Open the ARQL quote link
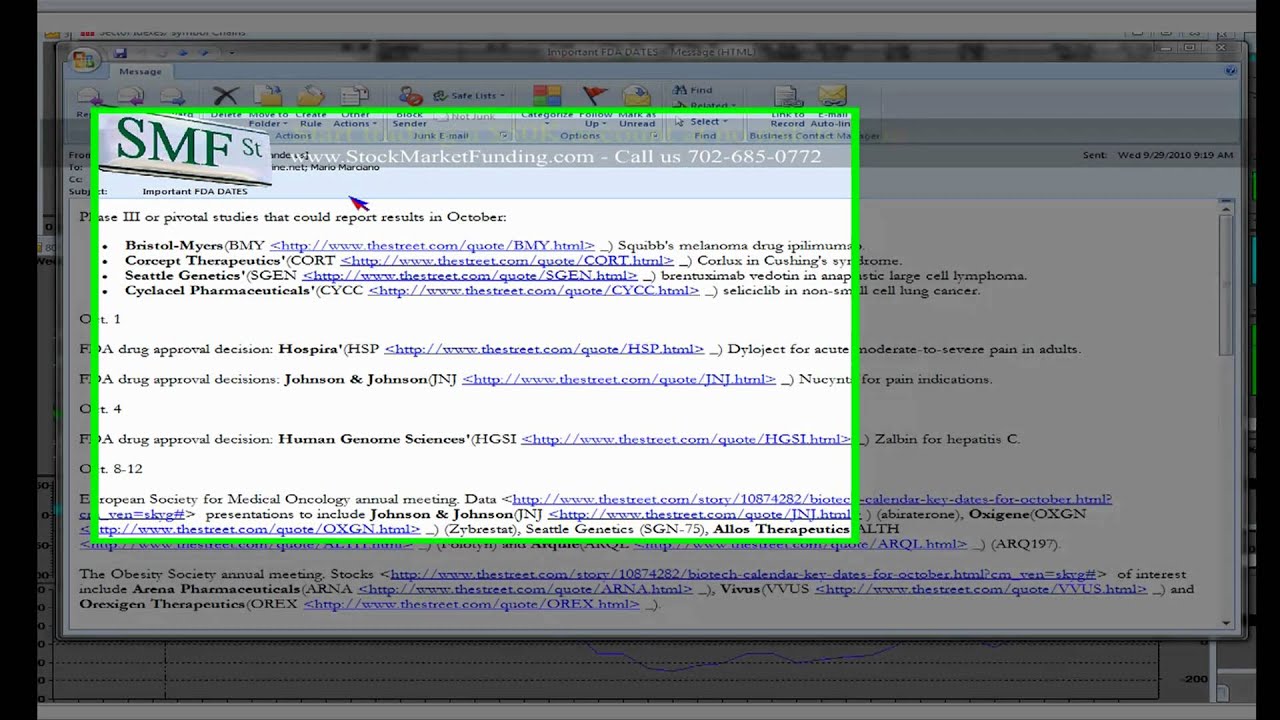Image resolution: width=1280 pixels, height=720 pixels. pyautogui.click(x=800, y=544)
